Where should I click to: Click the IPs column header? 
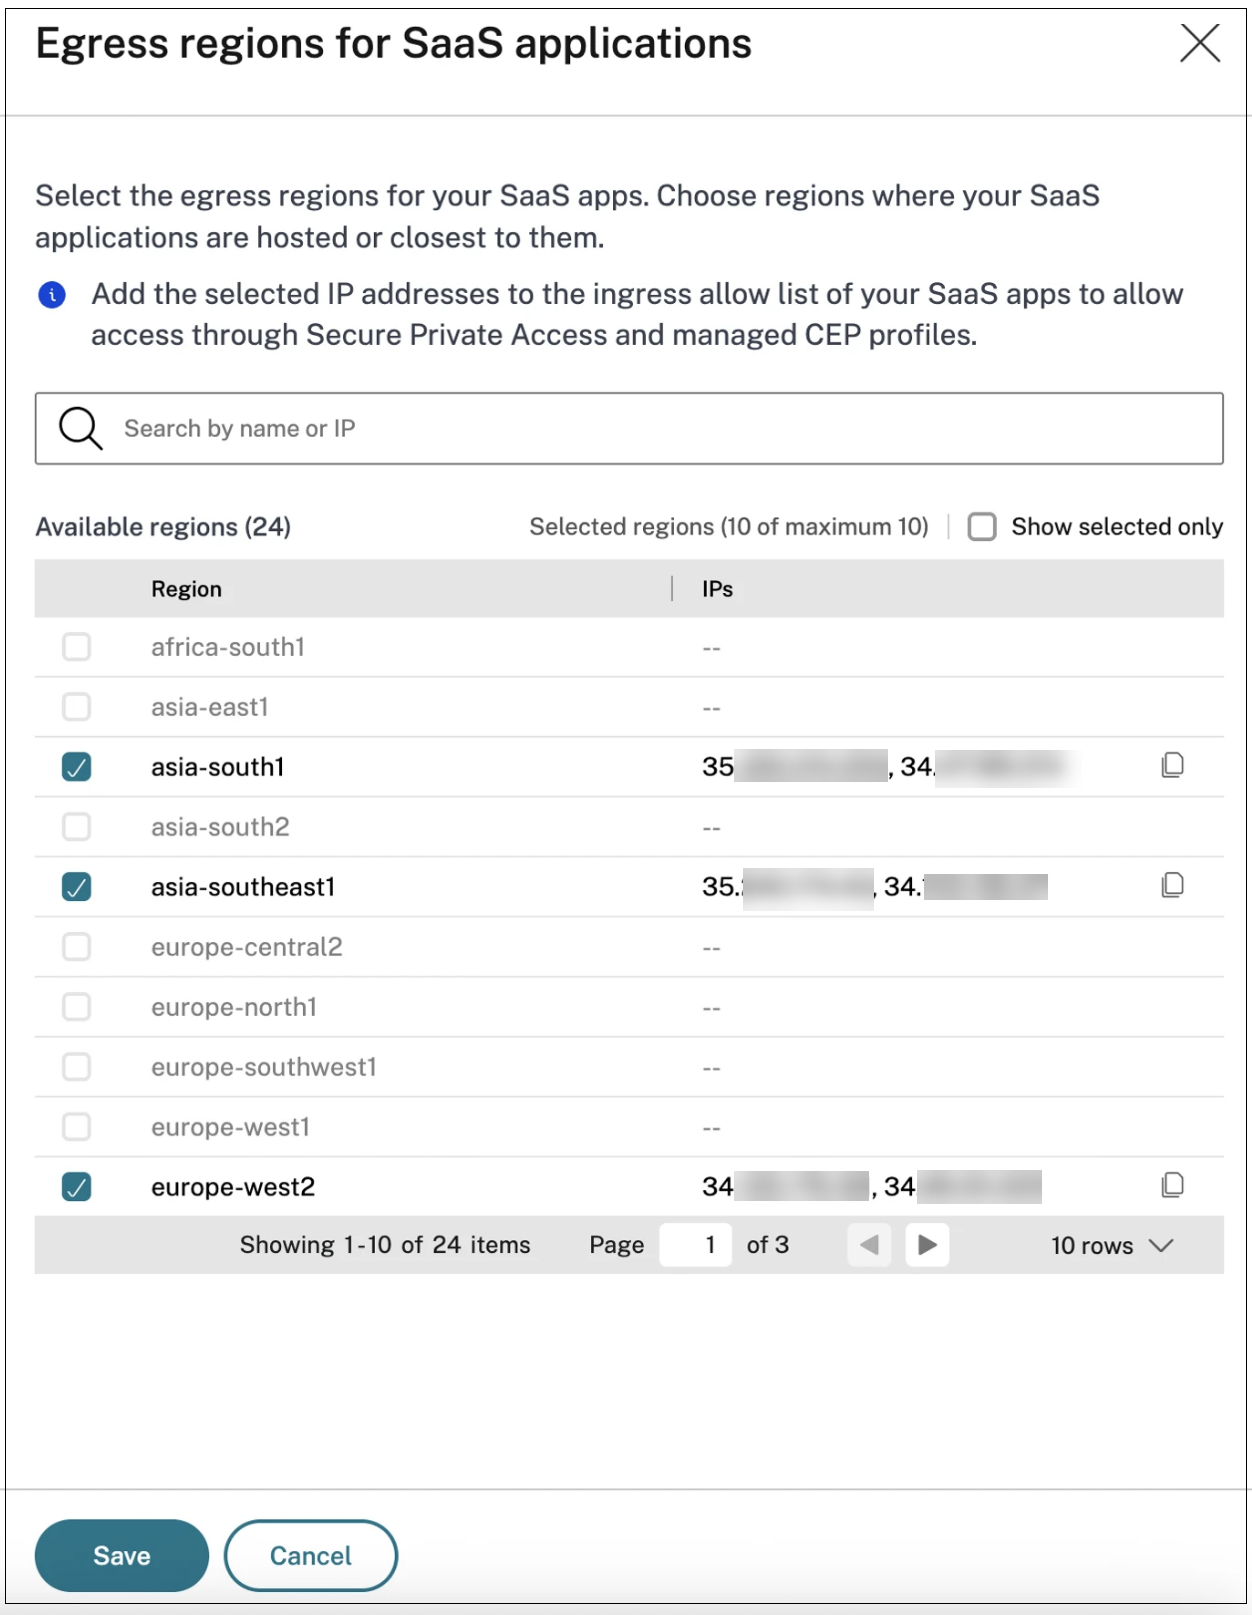coord(717,589)
